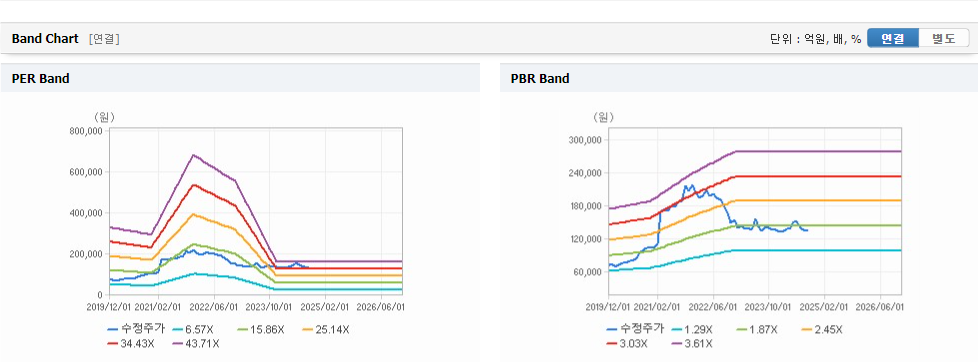Click the Band Chart title text
This screenshot has width=978, height=362.
click(x=45, y=39)
